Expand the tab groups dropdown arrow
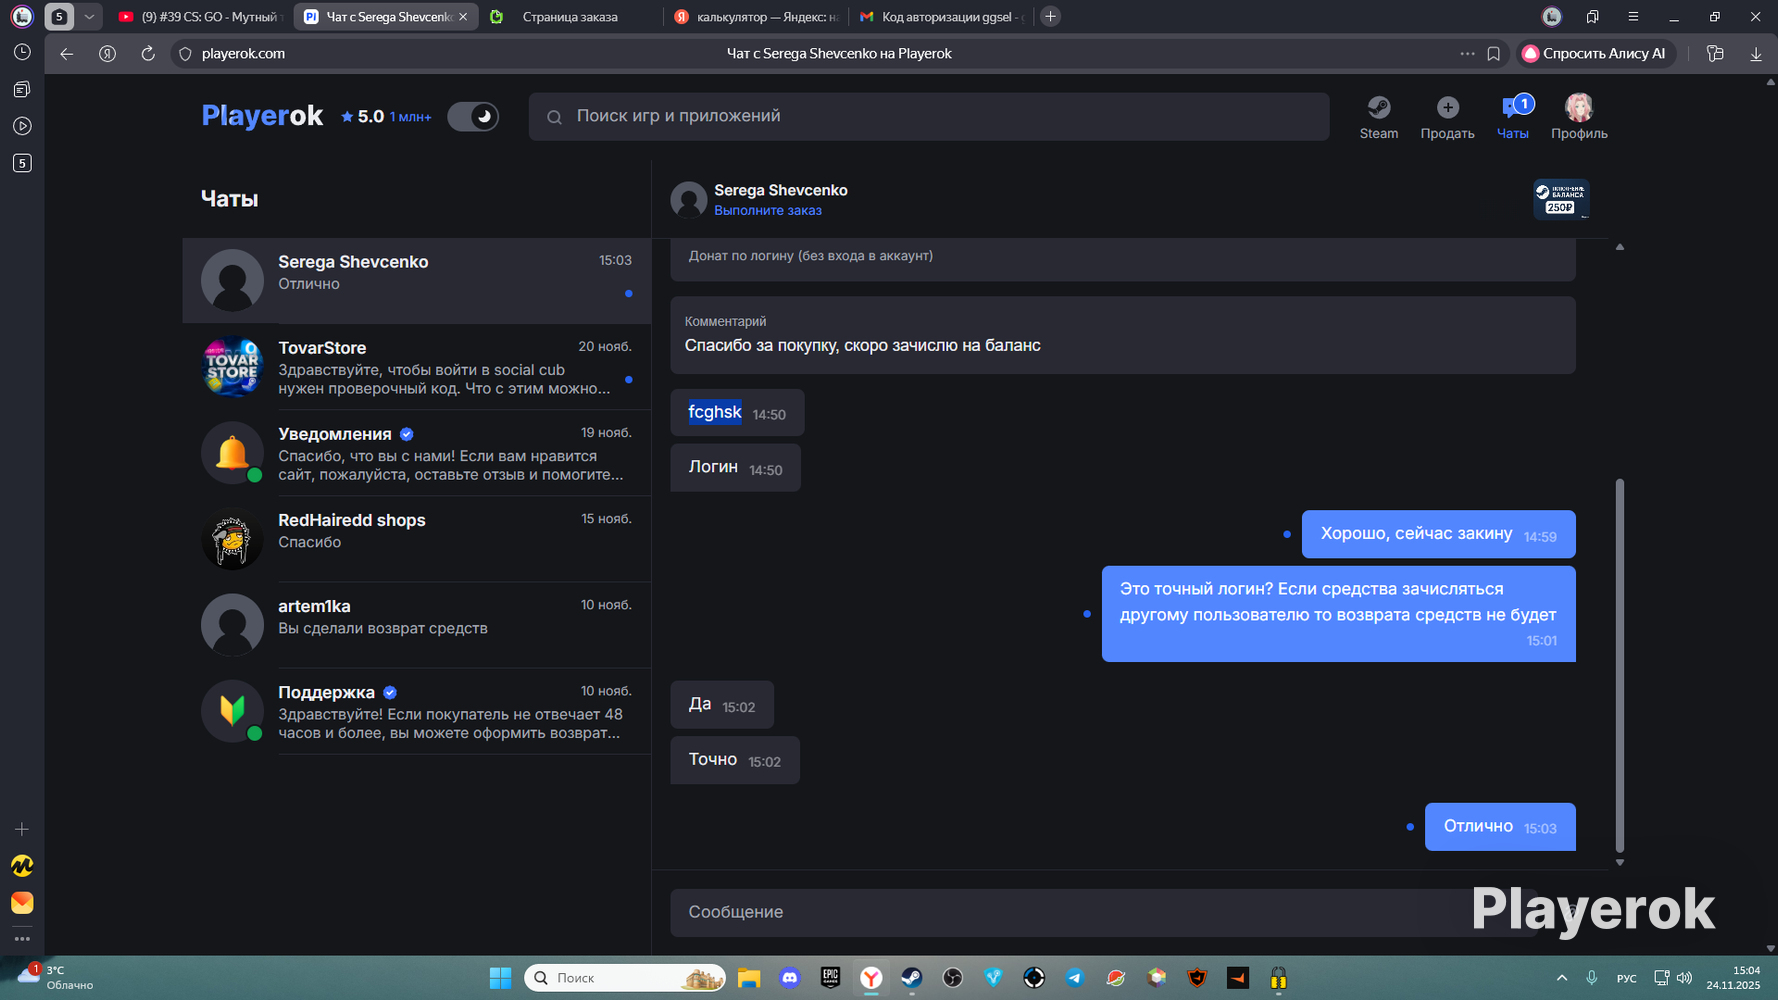The width and height of the screenshot is (1778, 1000). point(89,17)
